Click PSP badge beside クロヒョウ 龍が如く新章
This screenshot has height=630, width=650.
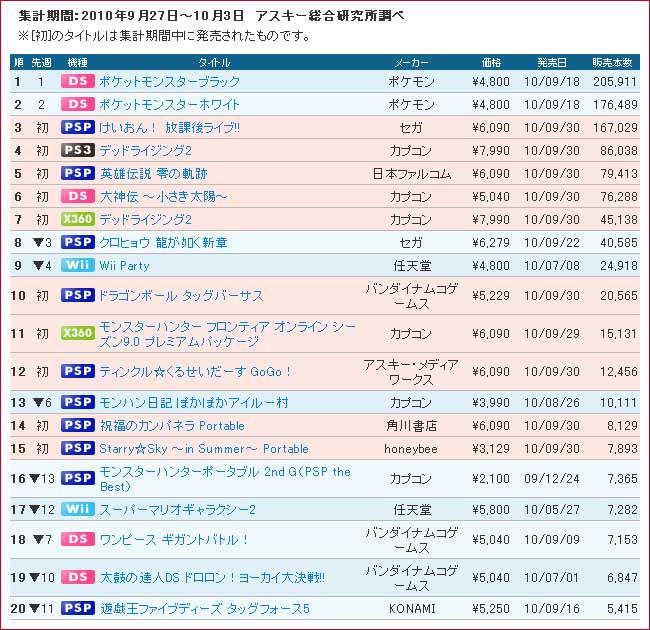[x=78, y=242]
